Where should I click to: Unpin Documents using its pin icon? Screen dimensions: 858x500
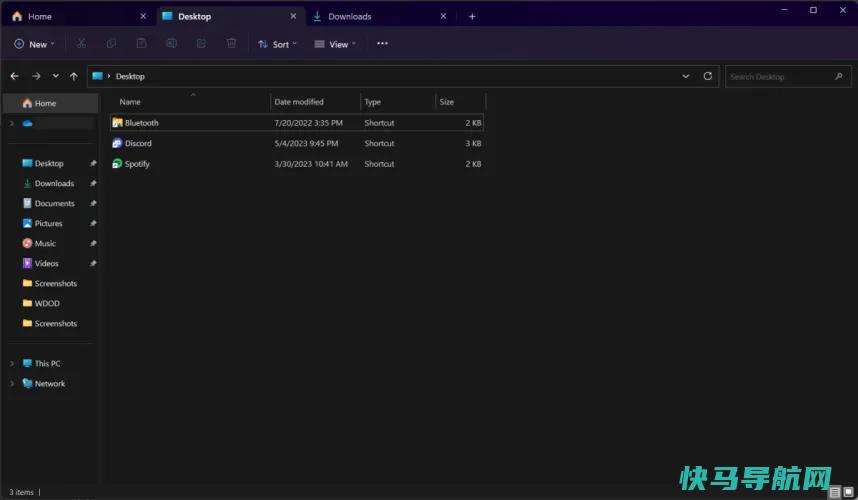click(93, 203)
